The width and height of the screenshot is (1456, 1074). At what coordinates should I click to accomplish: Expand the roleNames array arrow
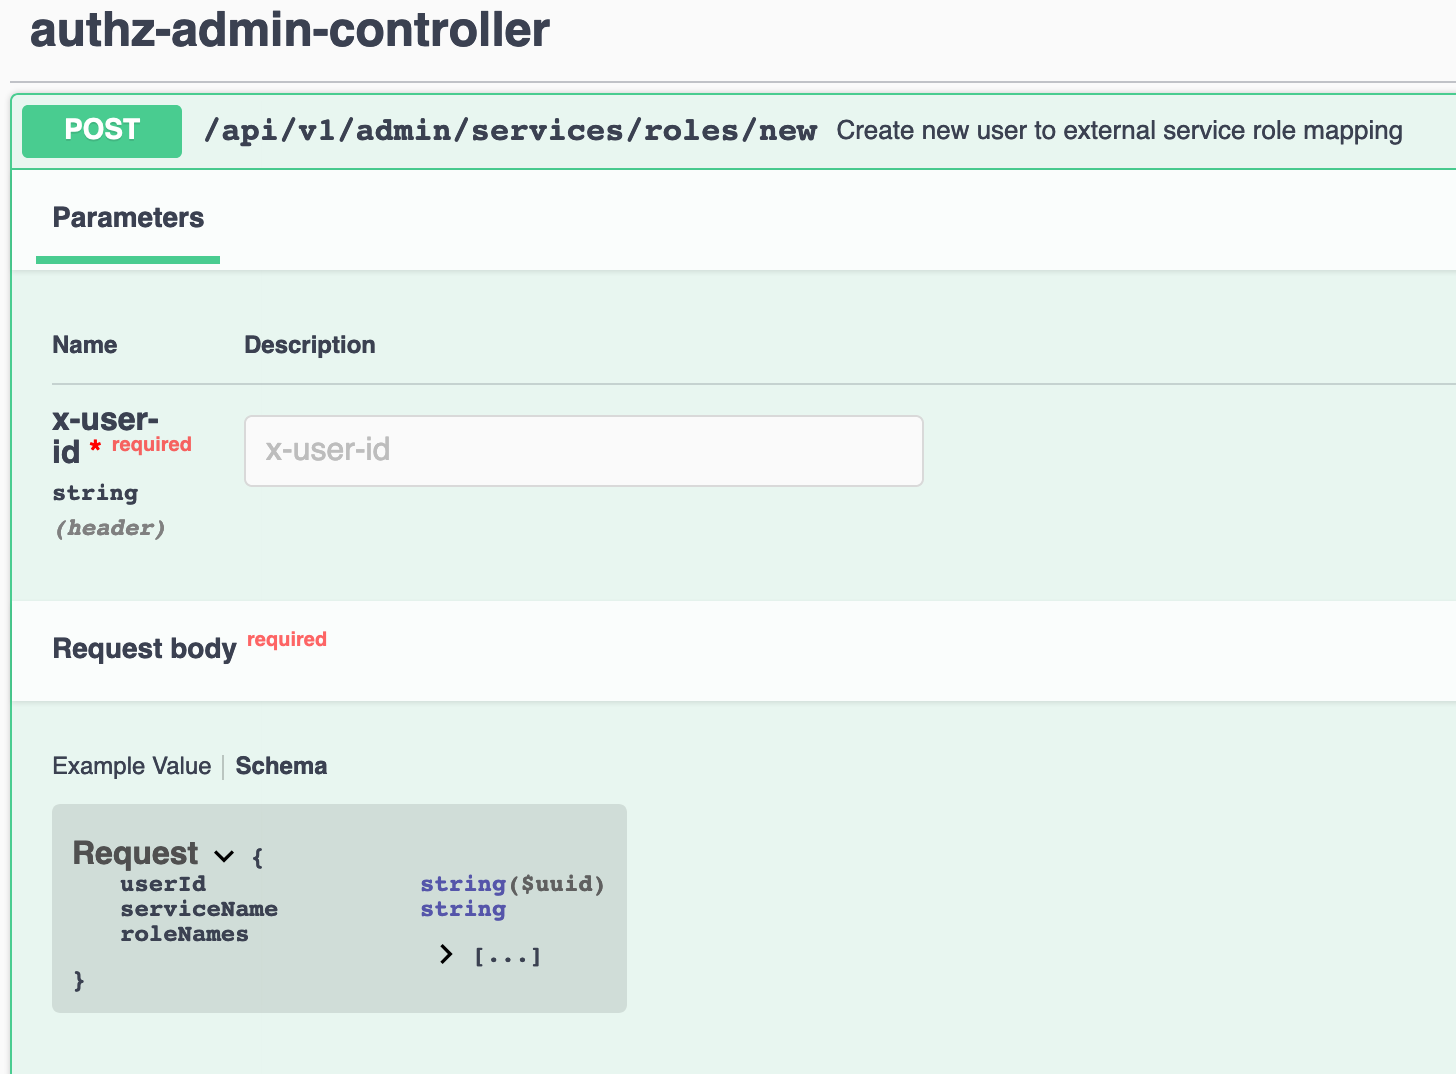click(x=446, y=955)
